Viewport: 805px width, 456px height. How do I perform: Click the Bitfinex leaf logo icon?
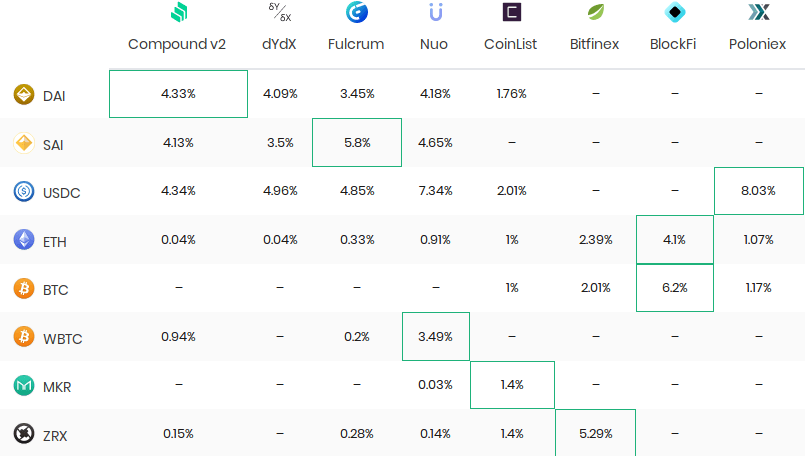(594, 13)
